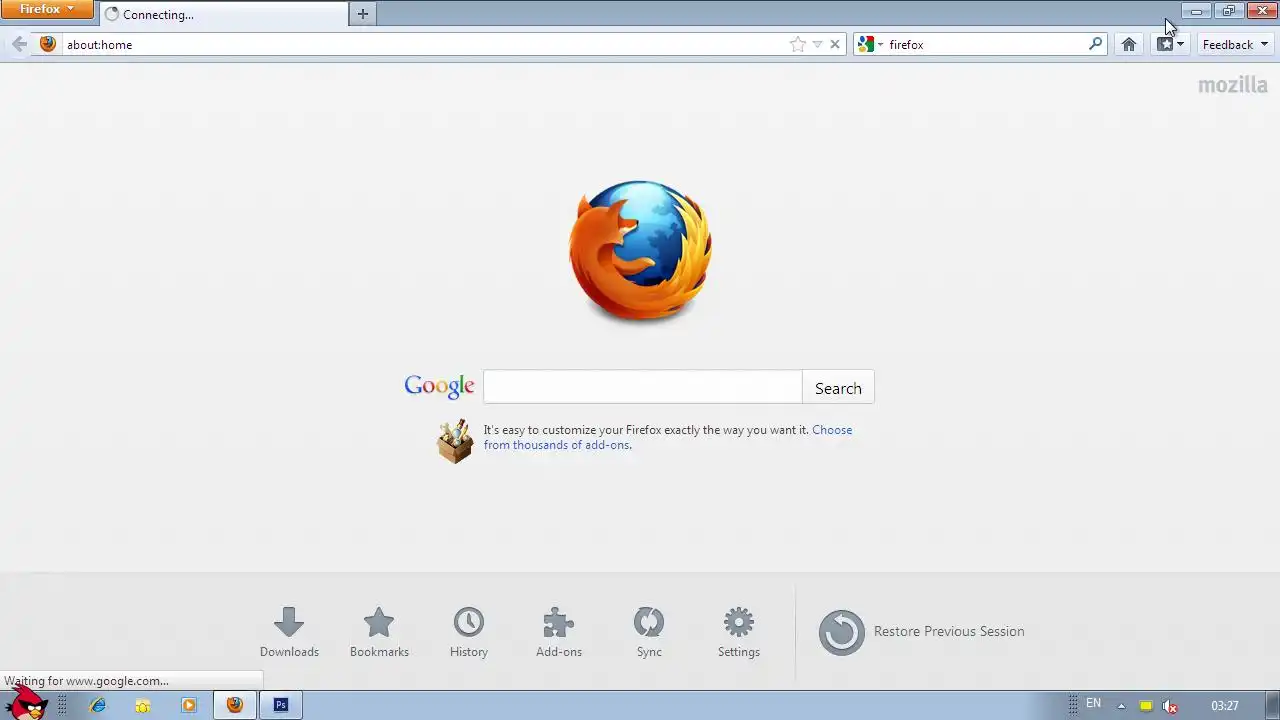Click the Angry Birds start button

pyautogui.click(x=26, y=703)
